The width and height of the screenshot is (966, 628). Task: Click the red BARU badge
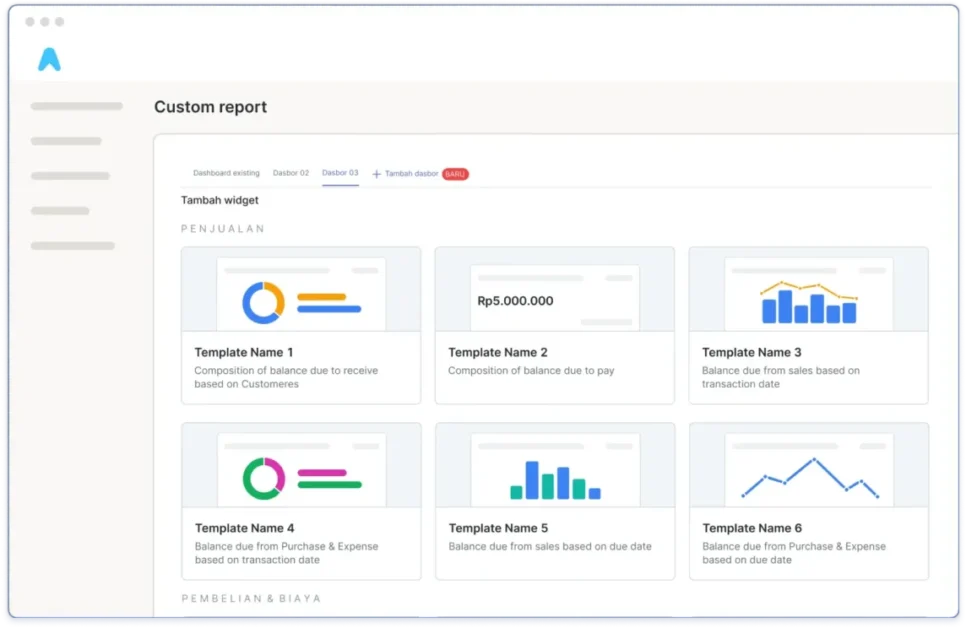pyautogui.click(x=455, y=174)
